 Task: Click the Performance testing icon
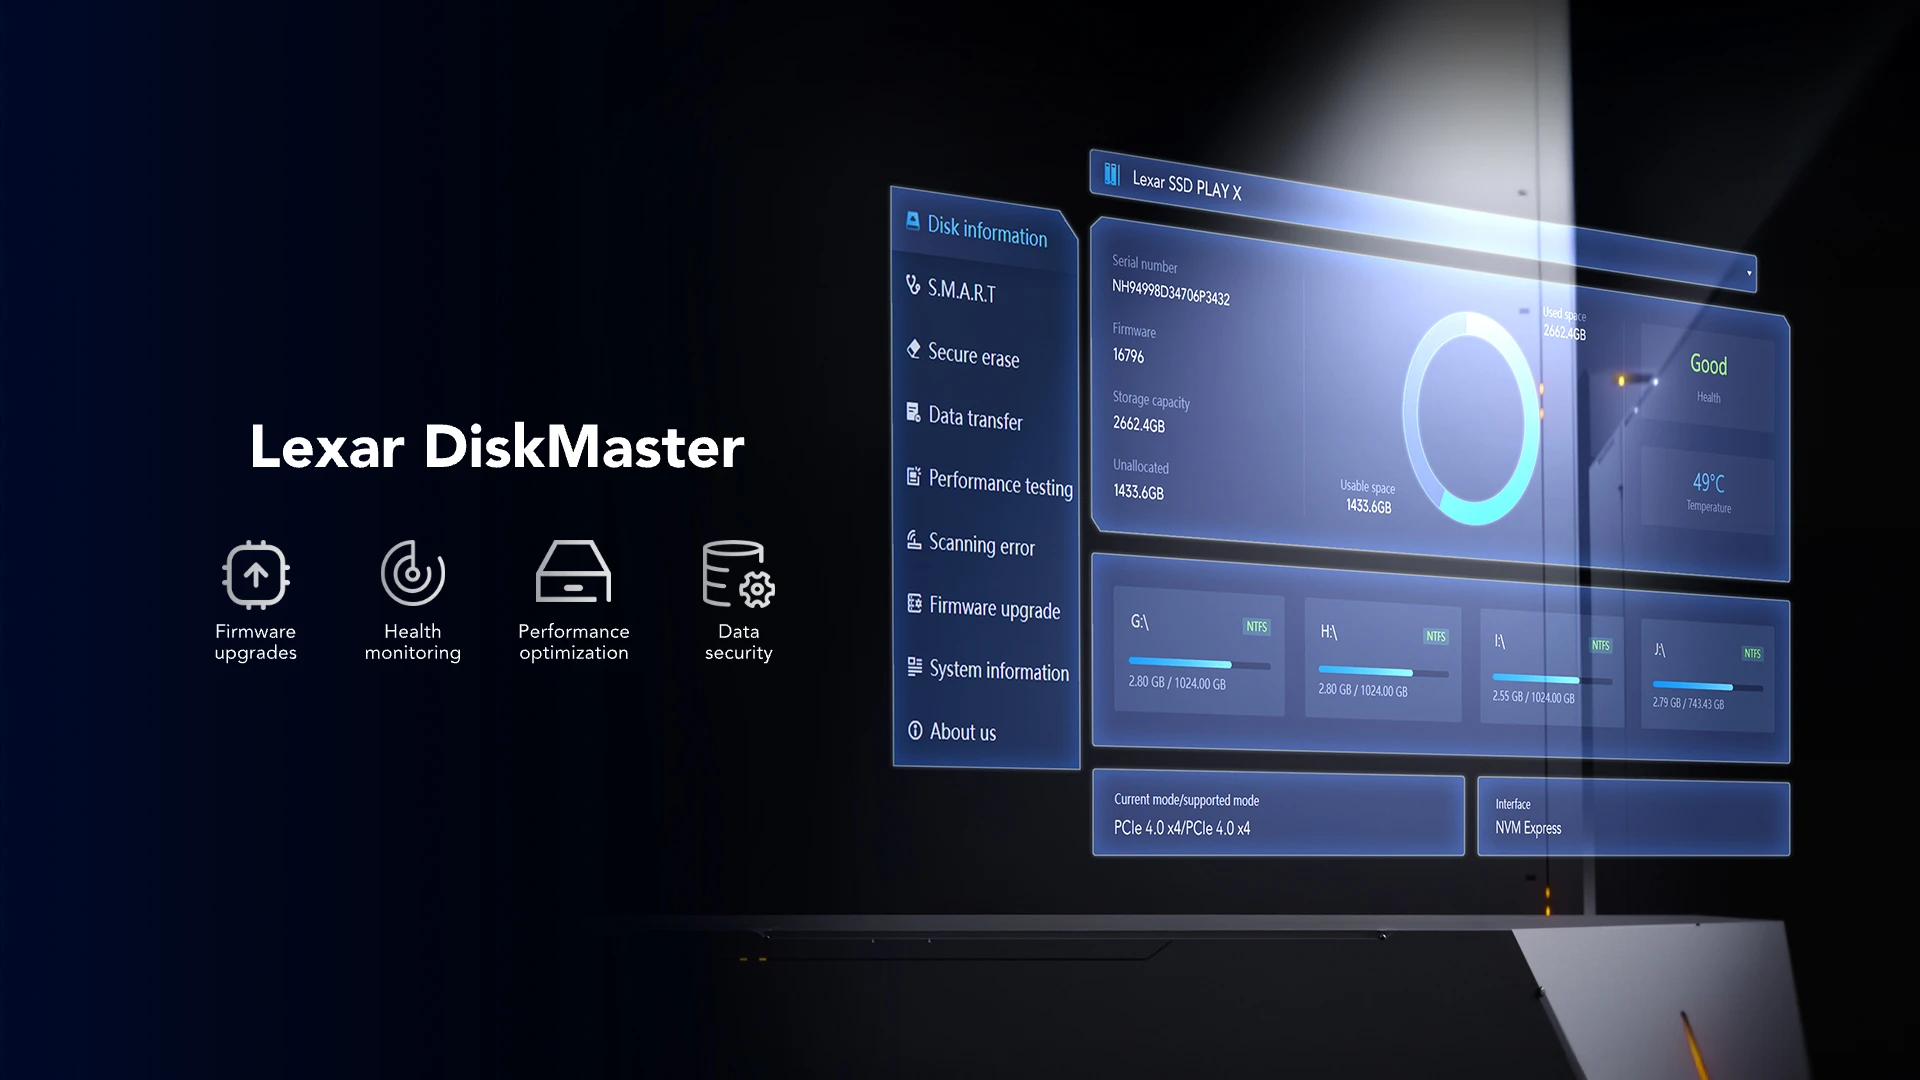pyautogui.click(x=913, y=476)
